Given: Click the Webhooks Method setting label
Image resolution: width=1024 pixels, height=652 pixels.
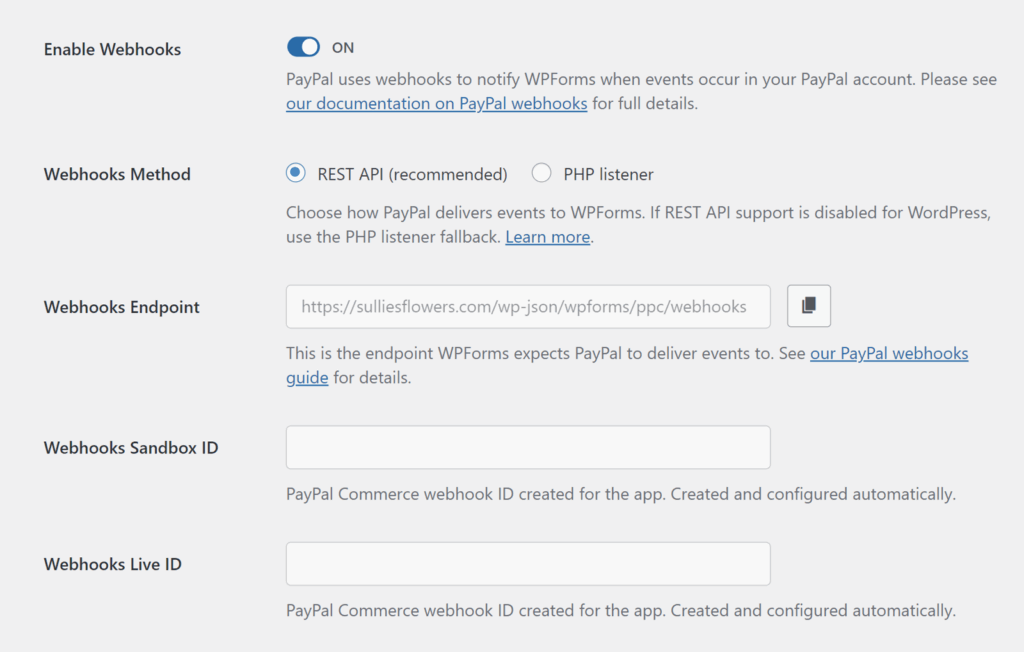Looking at the screenshot, I should (117, 174).
